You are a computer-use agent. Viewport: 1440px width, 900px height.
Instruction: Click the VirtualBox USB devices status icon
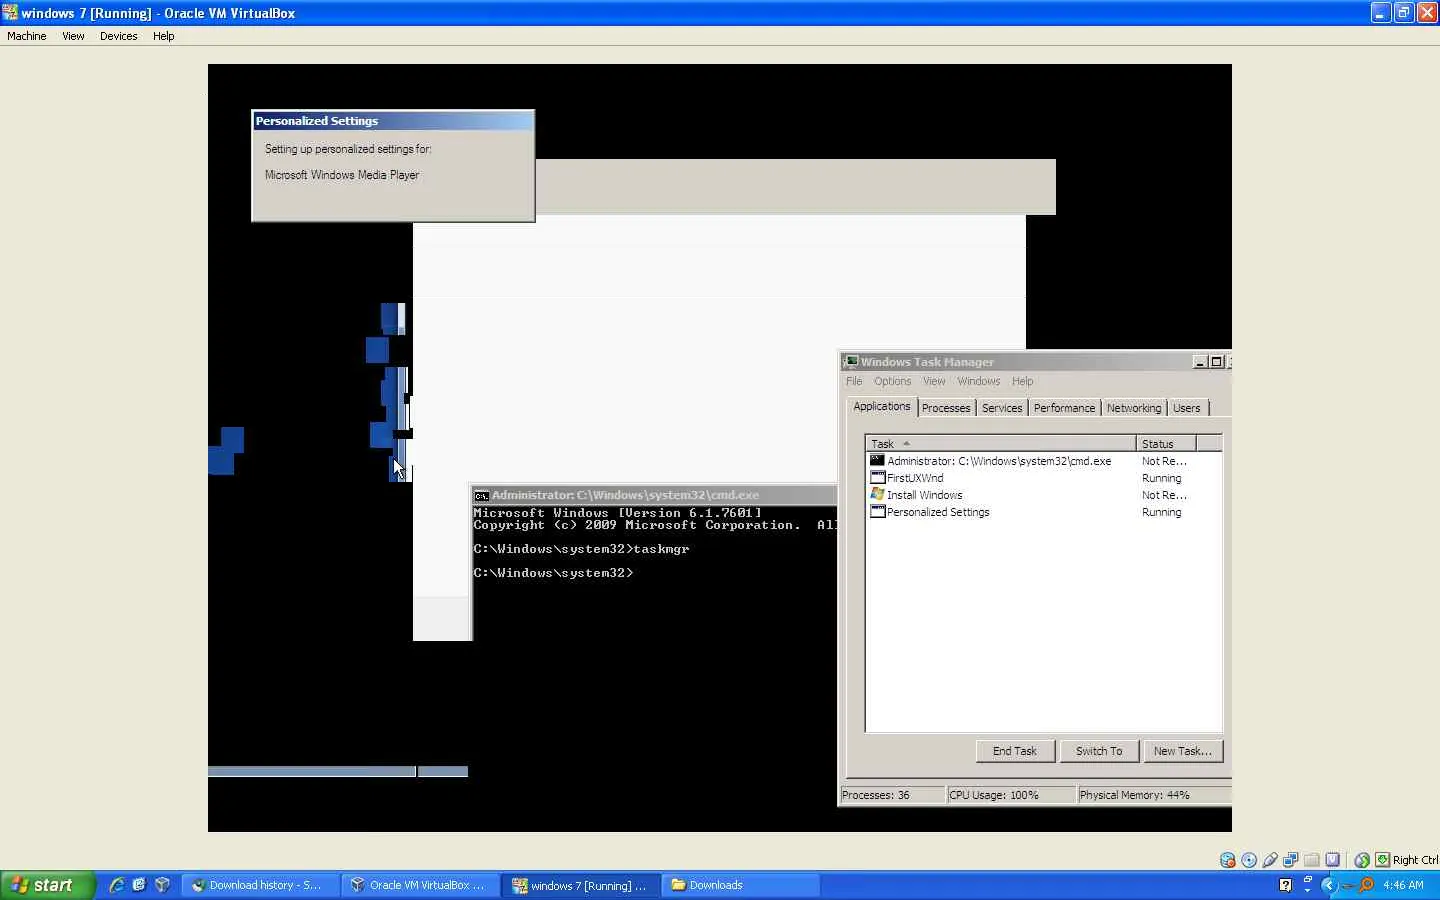pyautogui.click(x=1270, y=860)
